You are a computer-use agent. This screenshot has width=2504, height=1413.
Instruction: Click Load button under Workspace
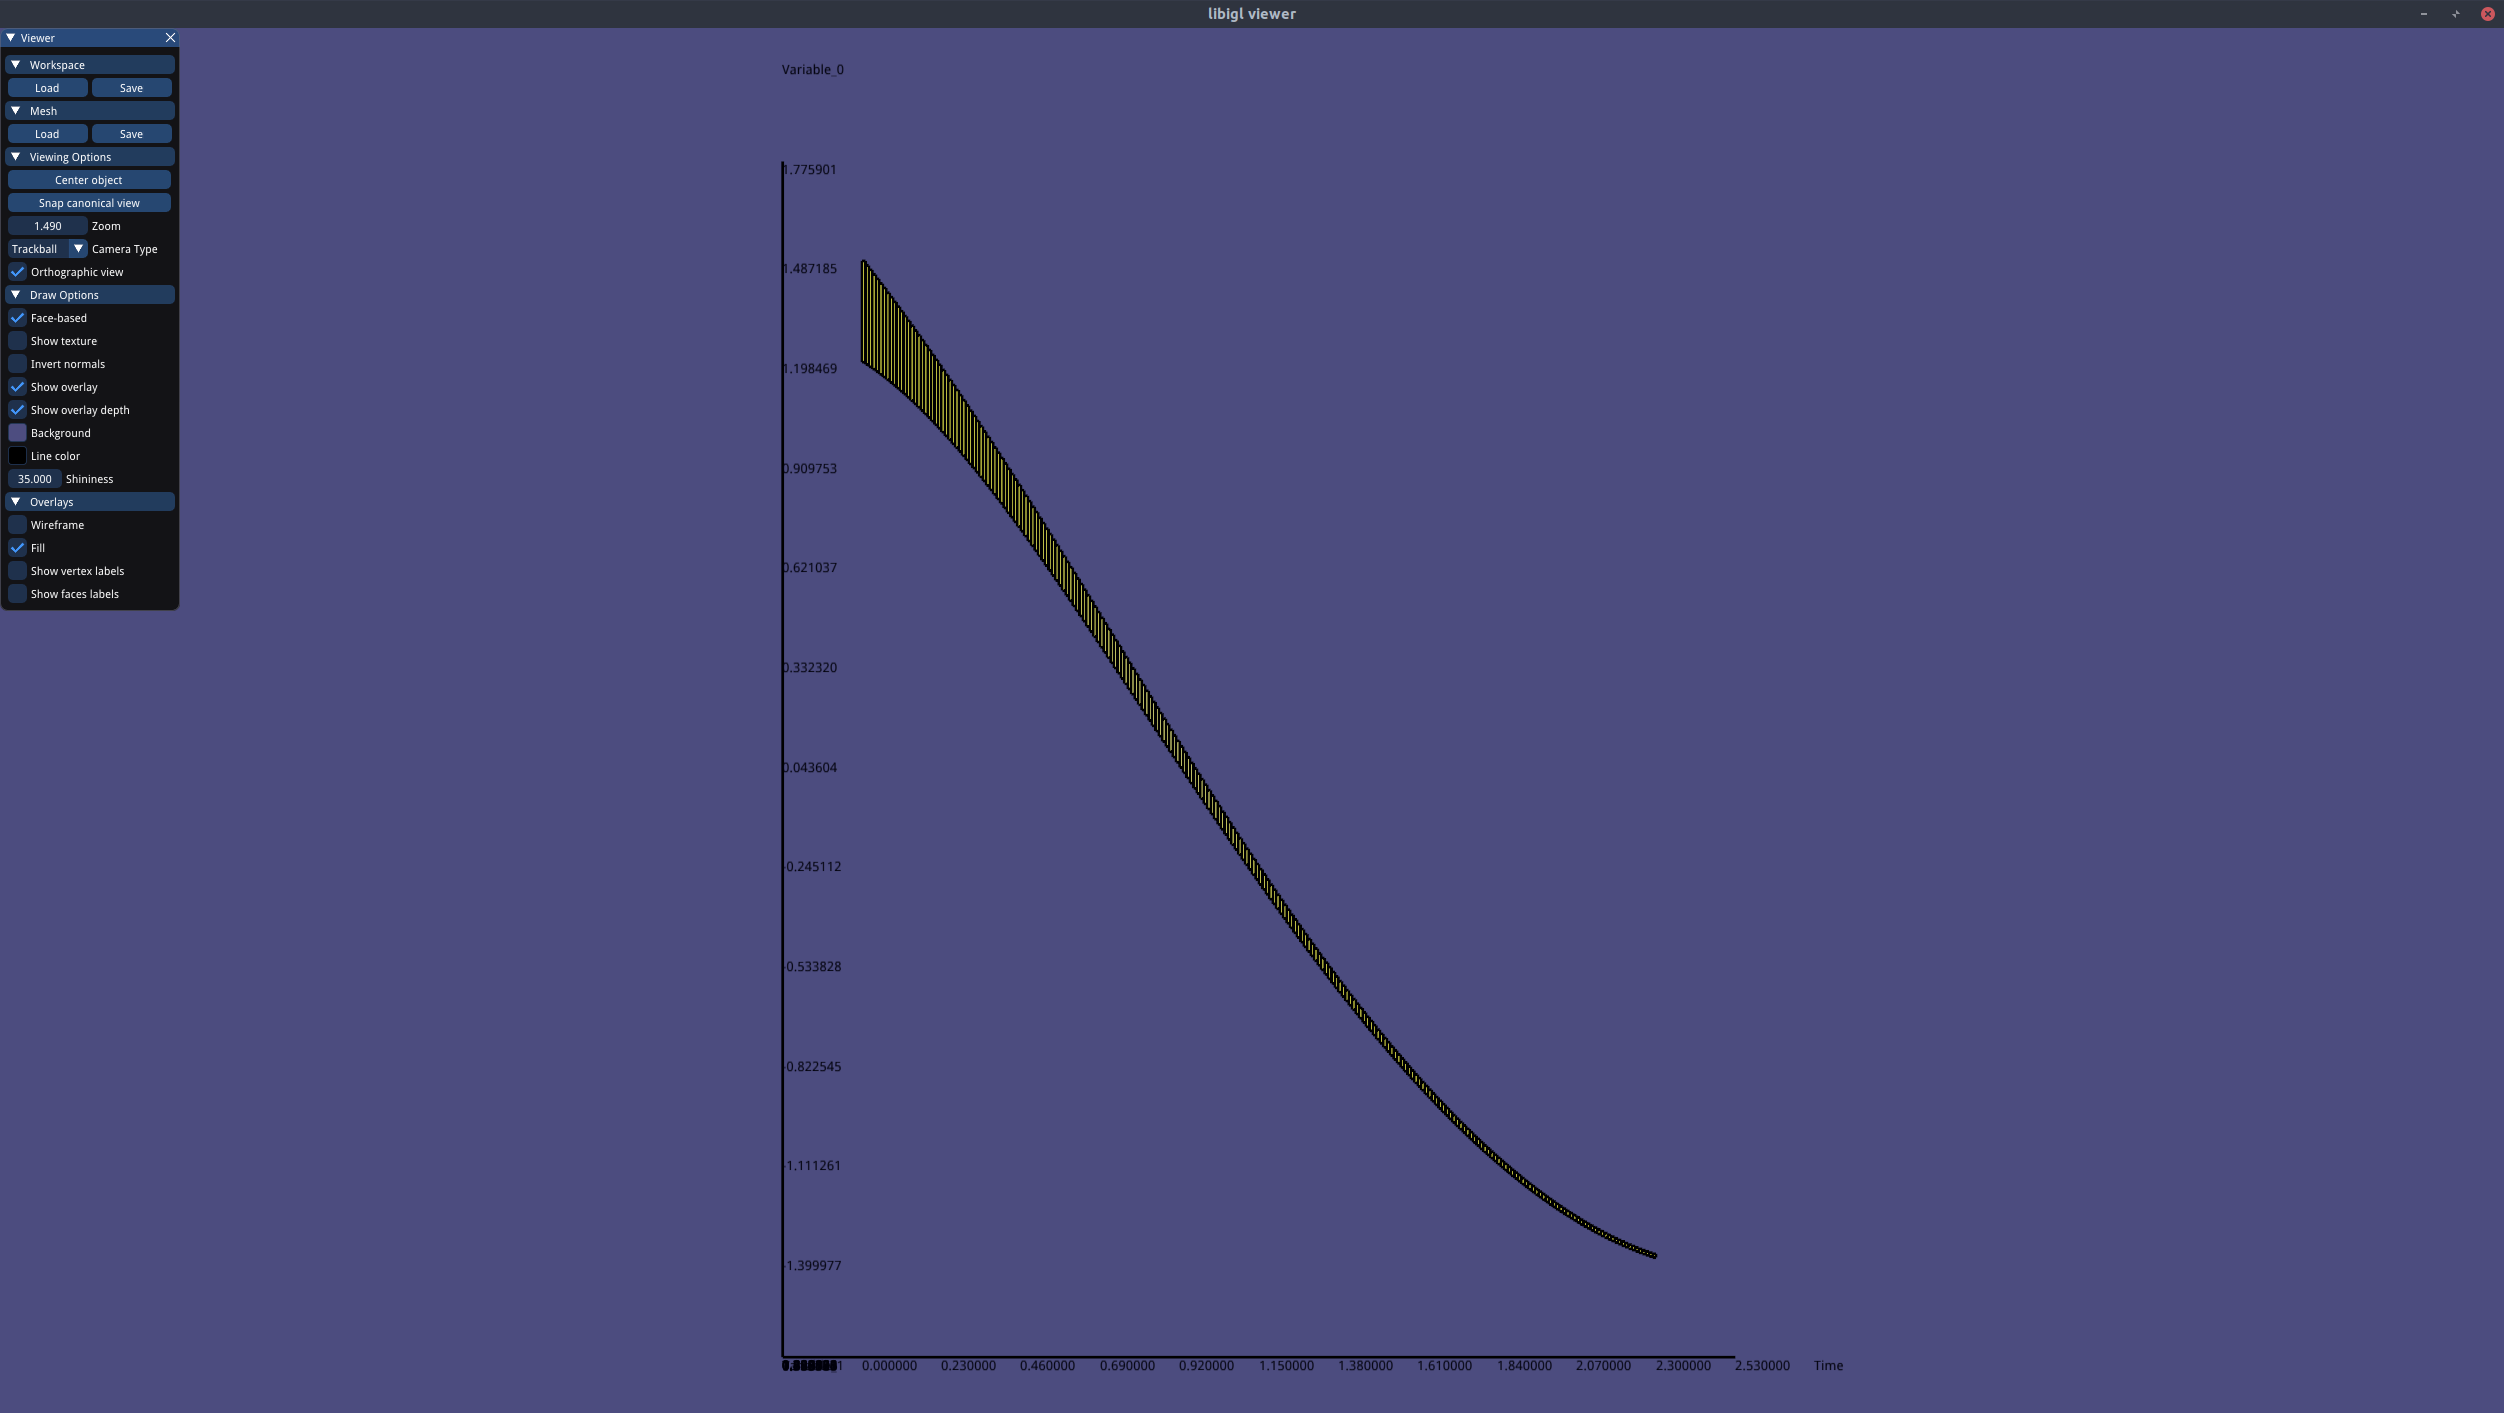(x=47, y=88)
